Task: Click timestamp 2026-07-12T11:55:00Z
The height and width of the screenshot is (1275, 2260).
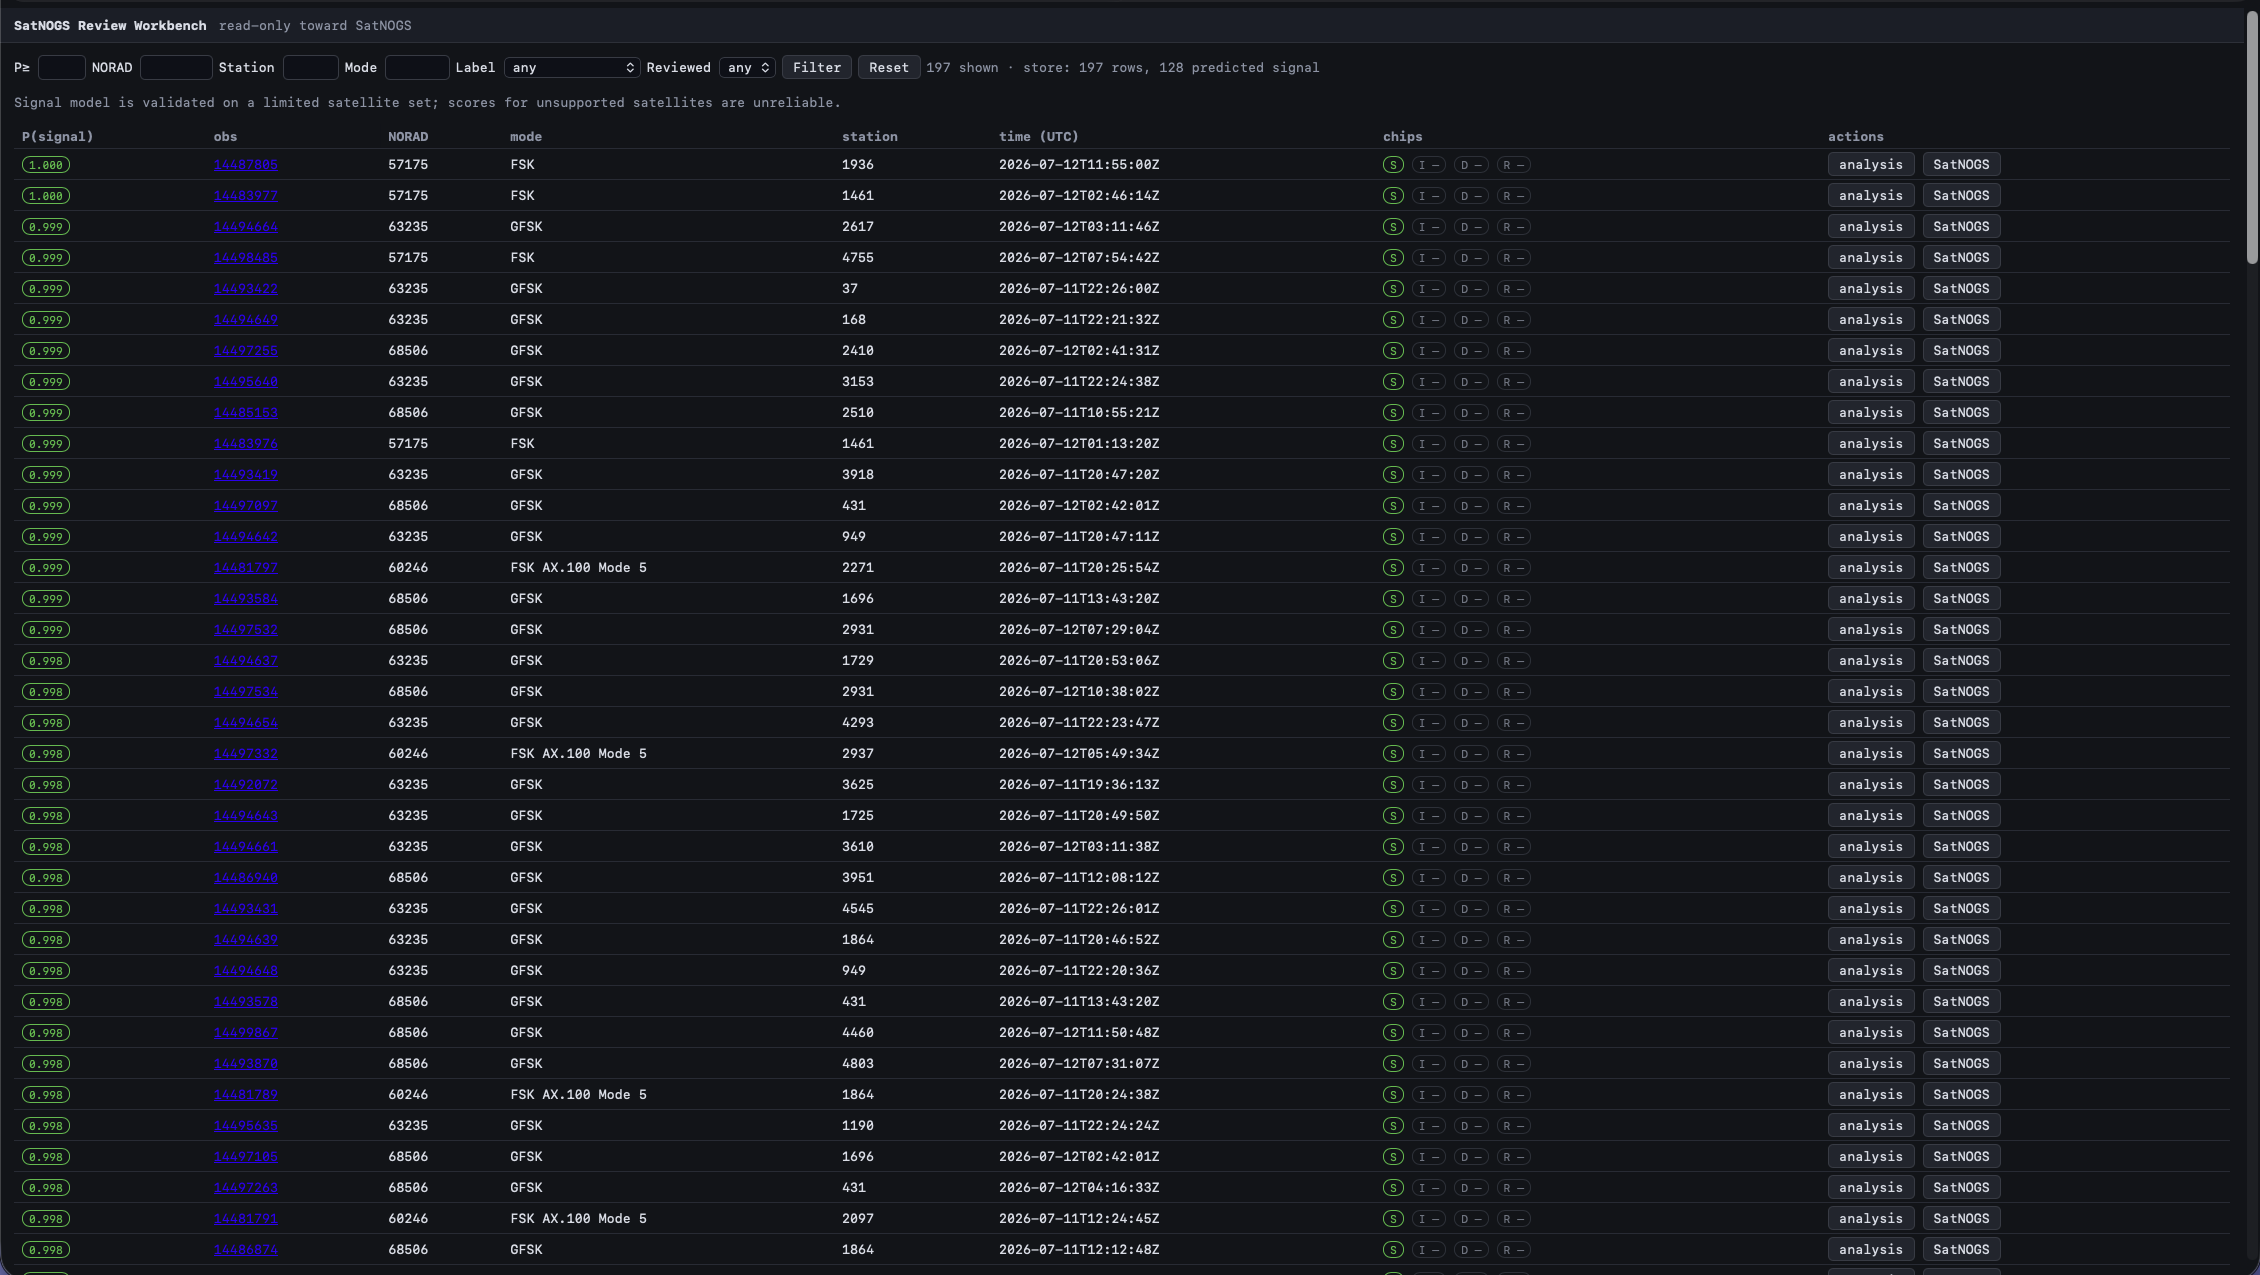Action: point(1079,165)
